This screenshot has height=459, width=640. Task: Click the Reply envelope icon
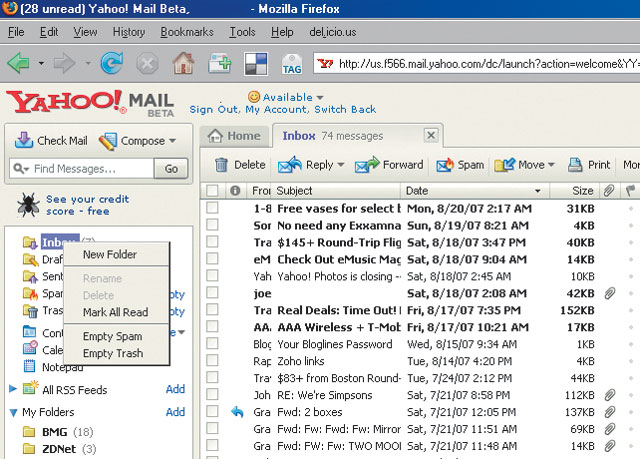(x=289, y=164)
